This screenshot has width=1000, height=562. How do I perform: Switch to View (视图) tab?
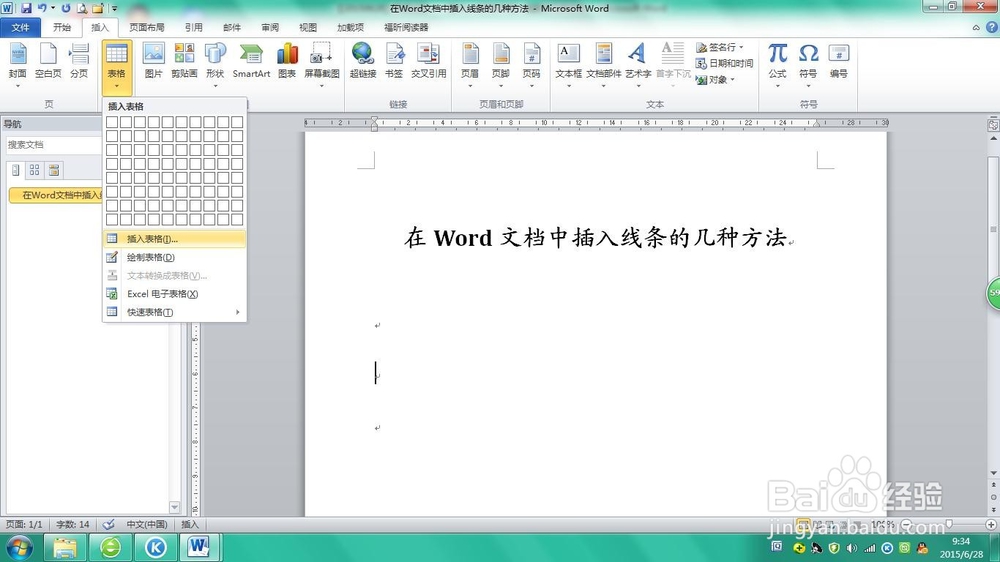308,27
